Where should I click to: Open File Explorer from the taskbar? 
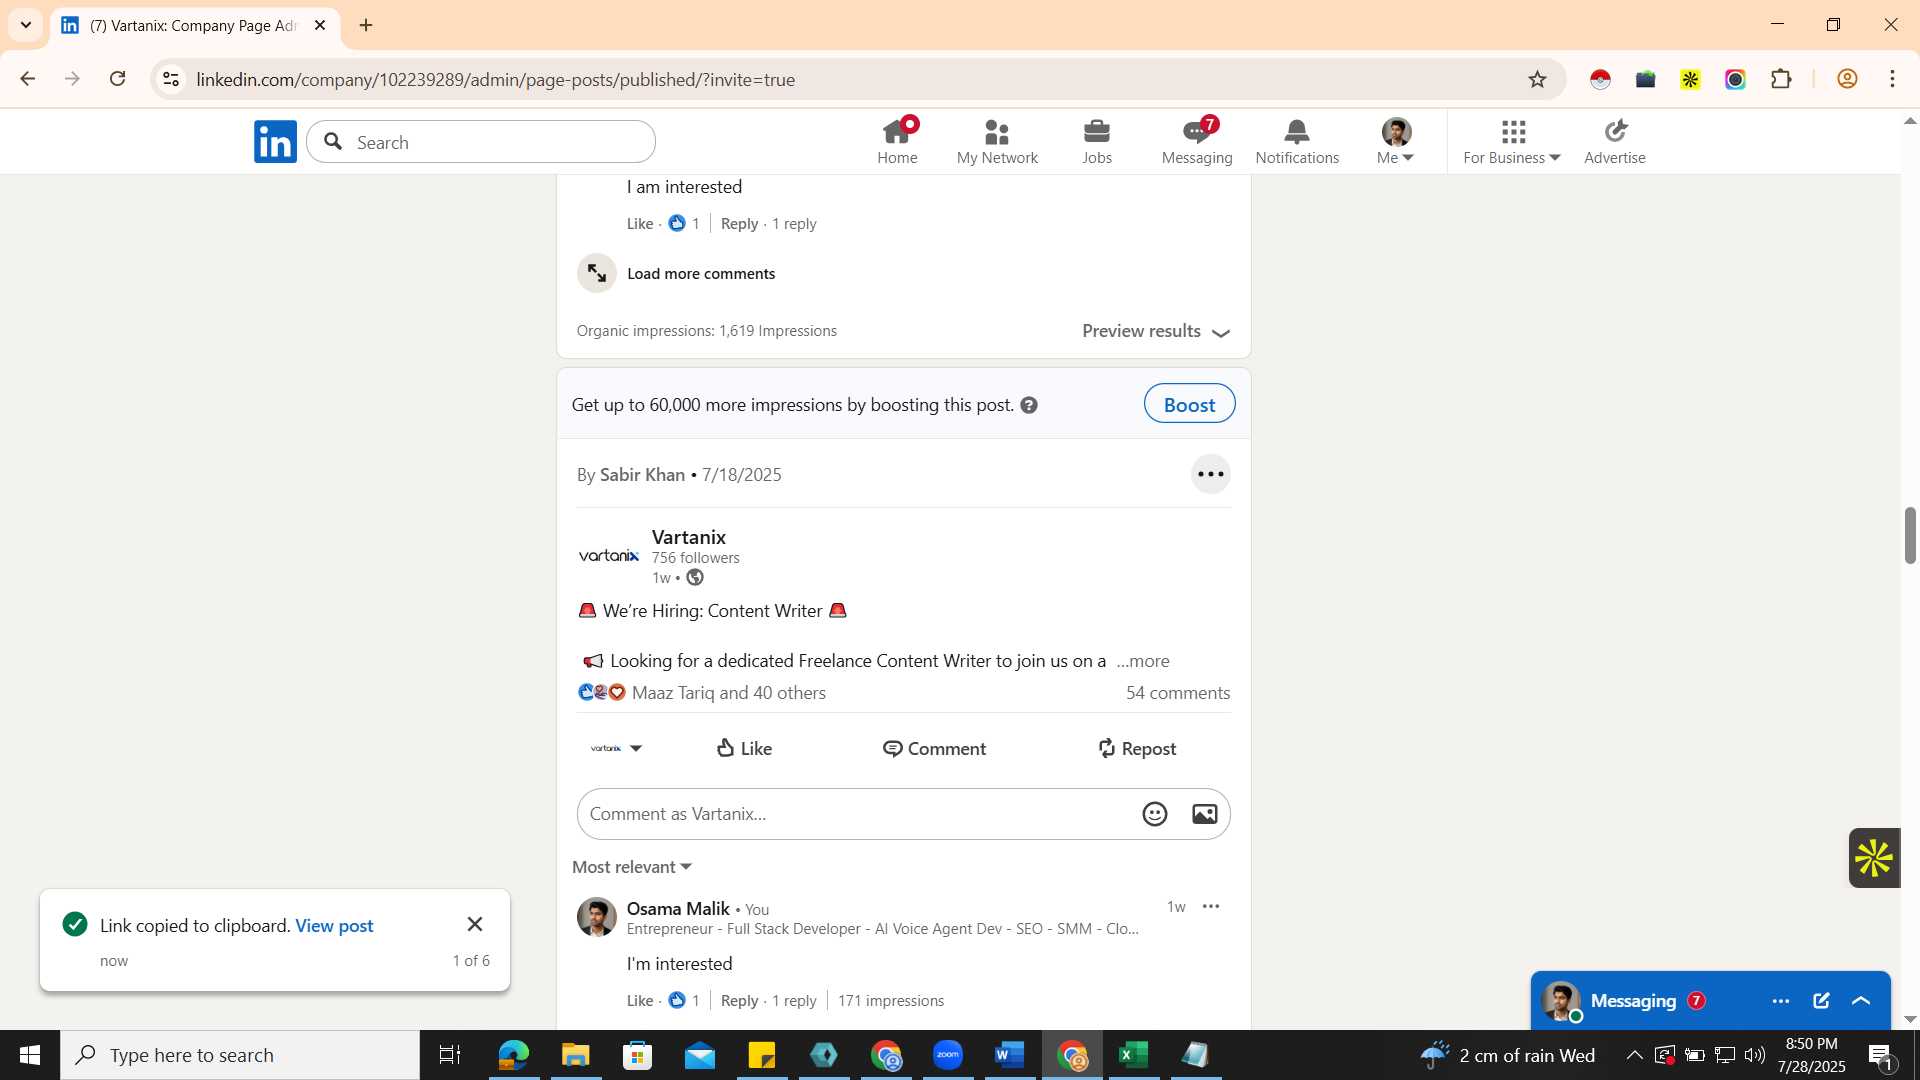(575, 1055)
